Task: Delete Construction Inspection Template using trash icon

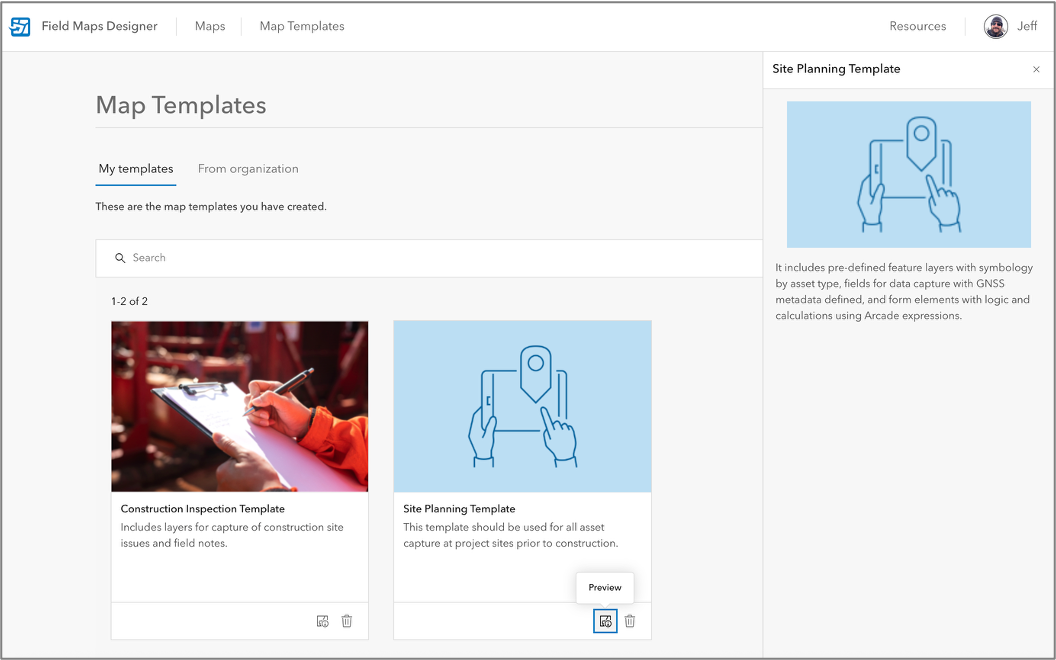Action: 347,621
